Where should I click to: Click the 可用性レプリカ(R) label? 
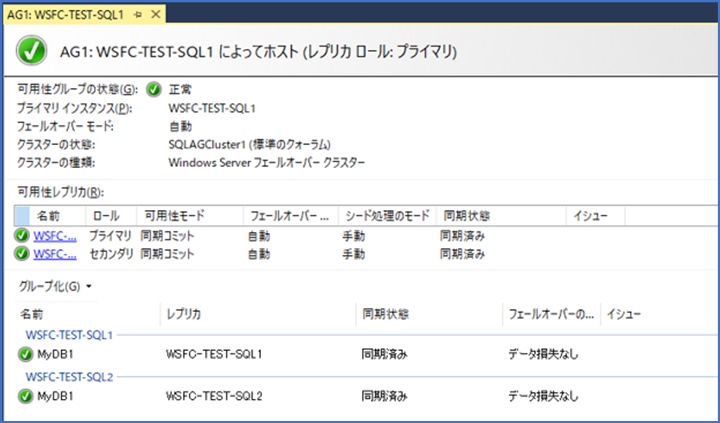click(61, 192)
